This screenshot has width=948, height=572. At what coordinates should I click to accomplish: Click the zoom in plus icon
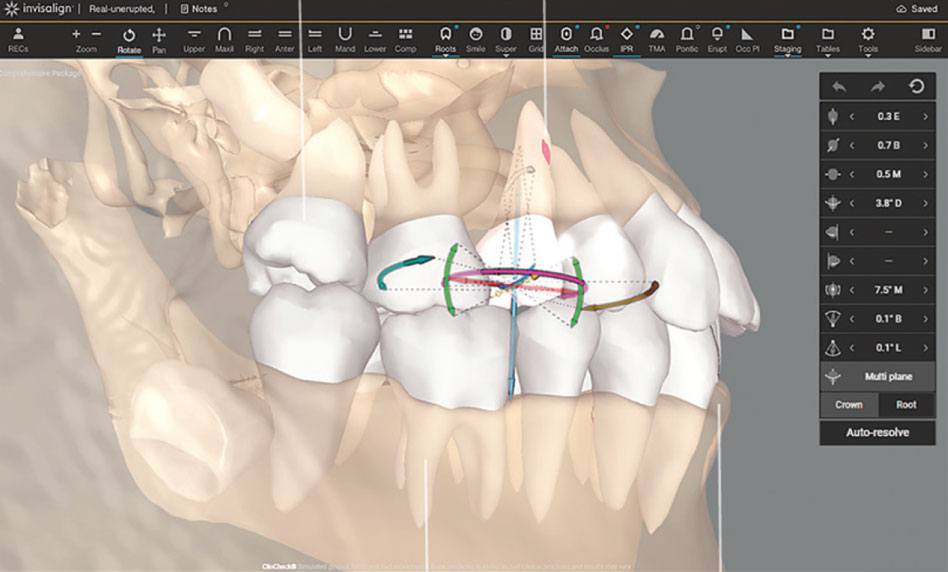[x=76, y=34]
